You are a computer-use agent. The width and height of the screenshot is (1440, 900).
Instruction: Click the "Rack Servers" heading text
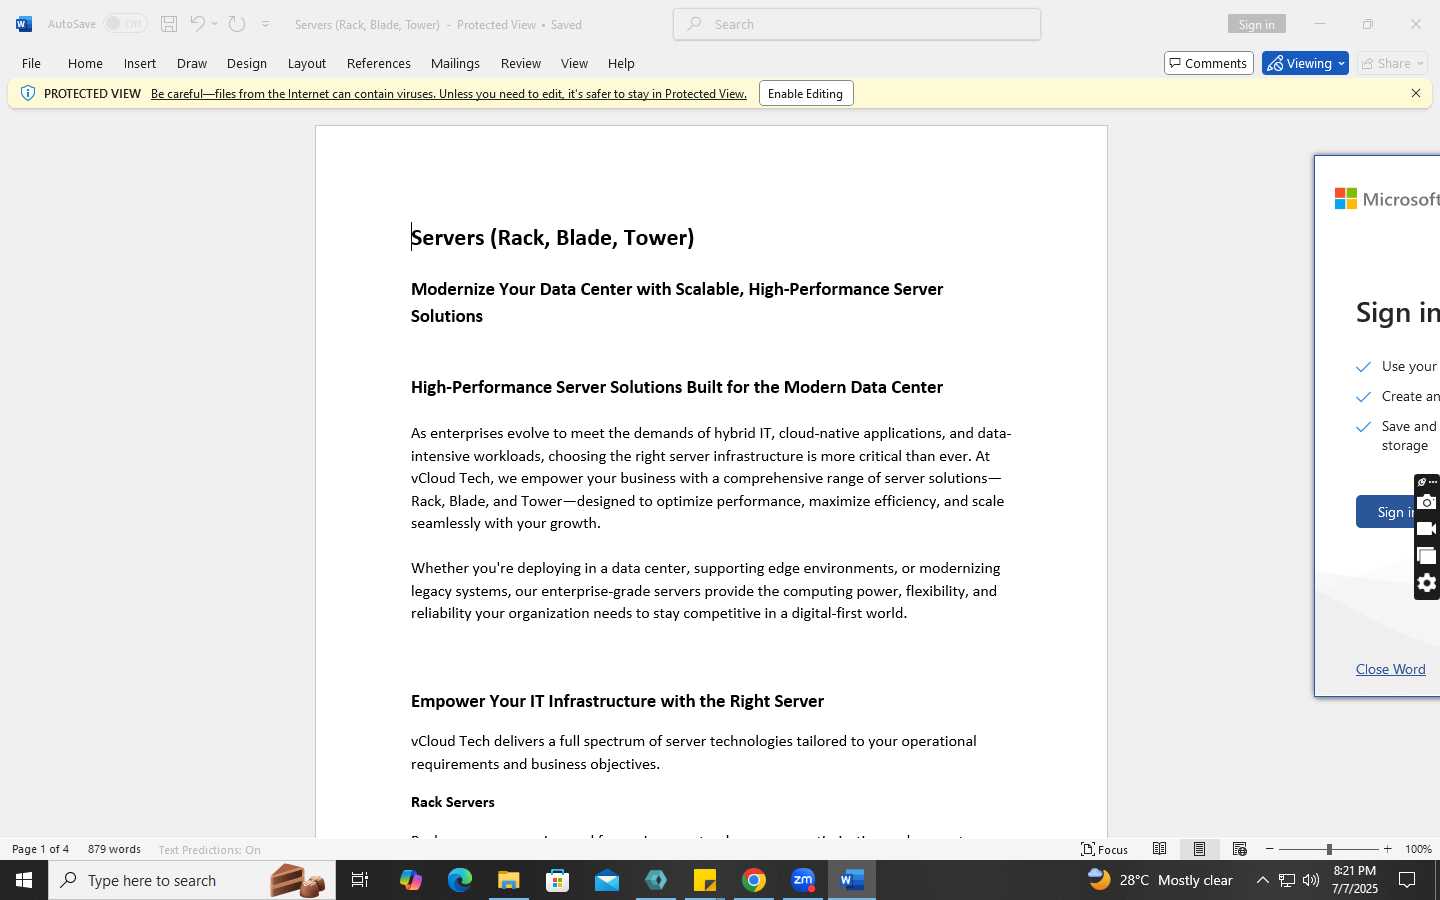453,802
